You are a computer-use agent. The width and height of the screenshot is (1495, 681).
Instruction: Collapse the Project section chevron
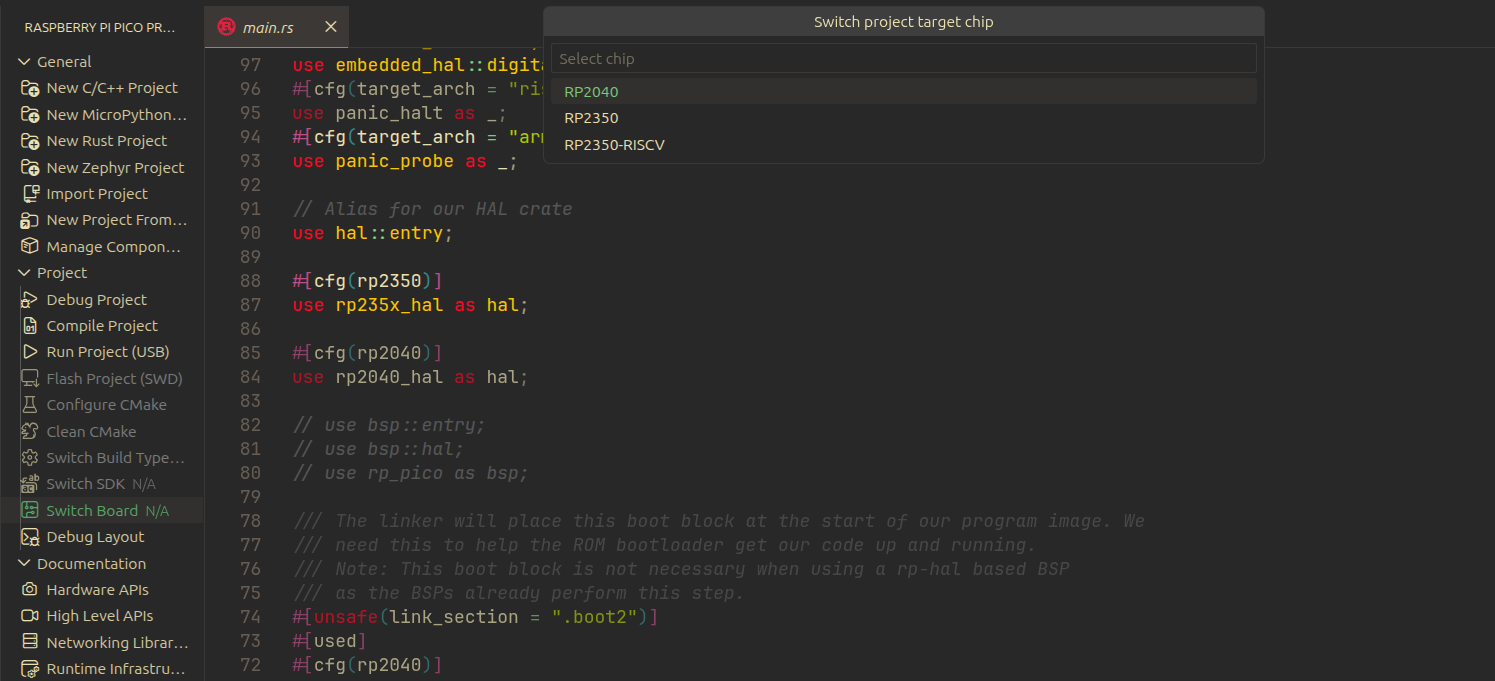[24, 273]
